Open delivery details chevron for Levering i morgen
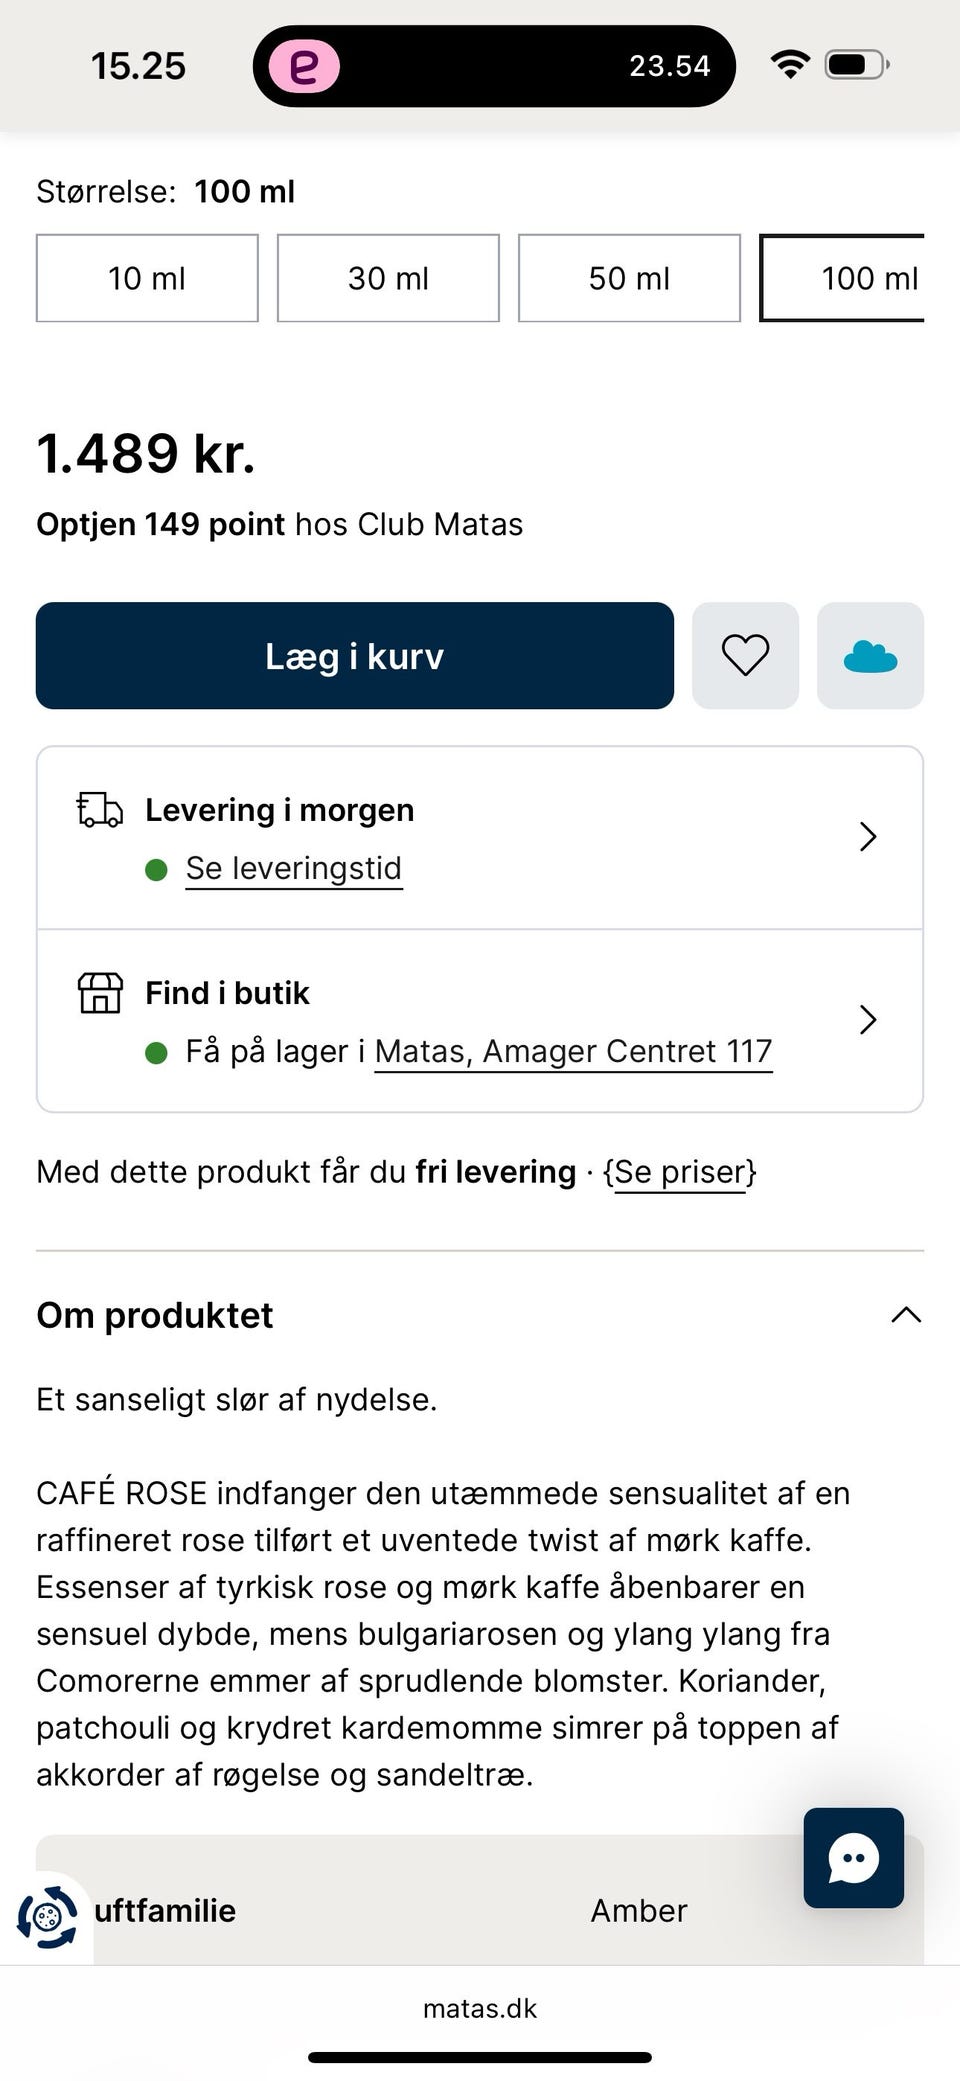 [867, 837]
